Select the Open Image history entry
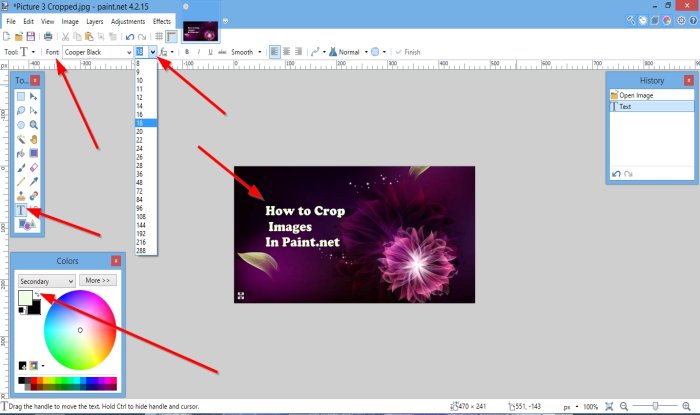 652,95
